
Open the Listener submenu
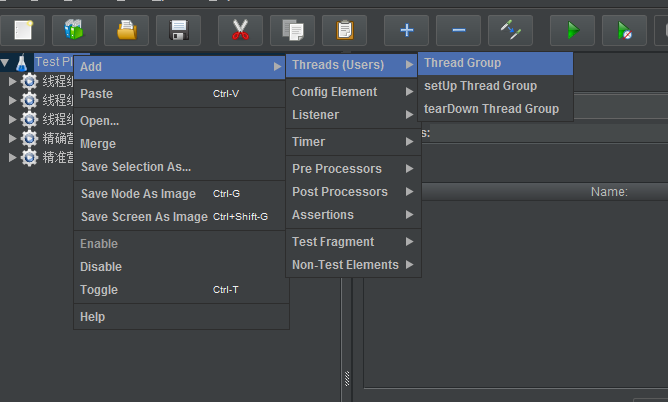(353, 115)
